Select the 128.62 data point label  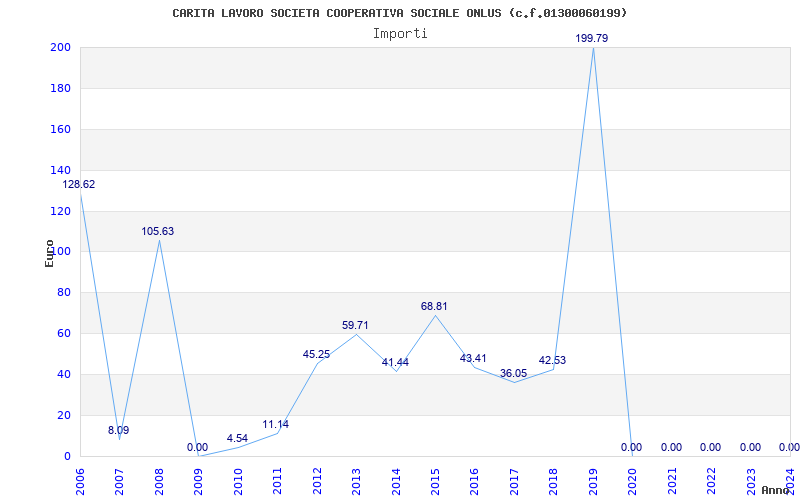[79, 184]
